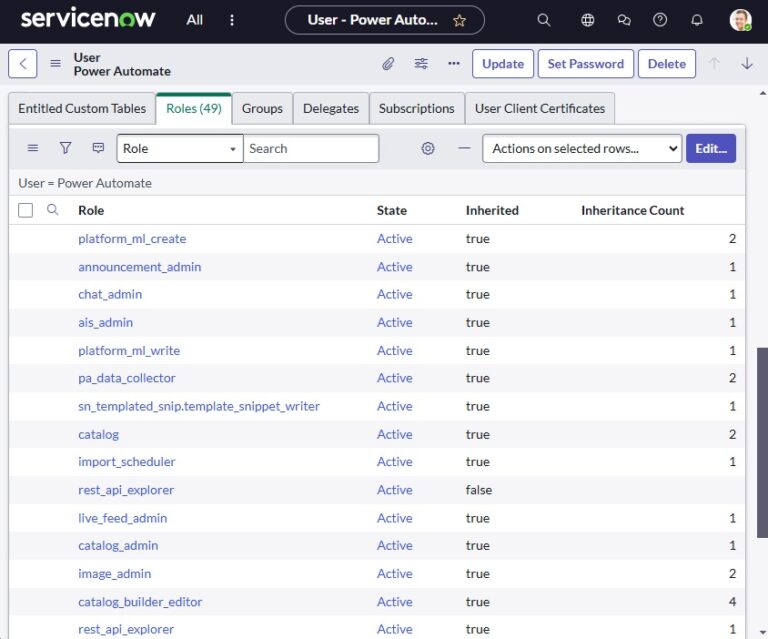Screen dimensions: 768x639
Task: Open the personalize form settings icon
Action: [421, 64]
